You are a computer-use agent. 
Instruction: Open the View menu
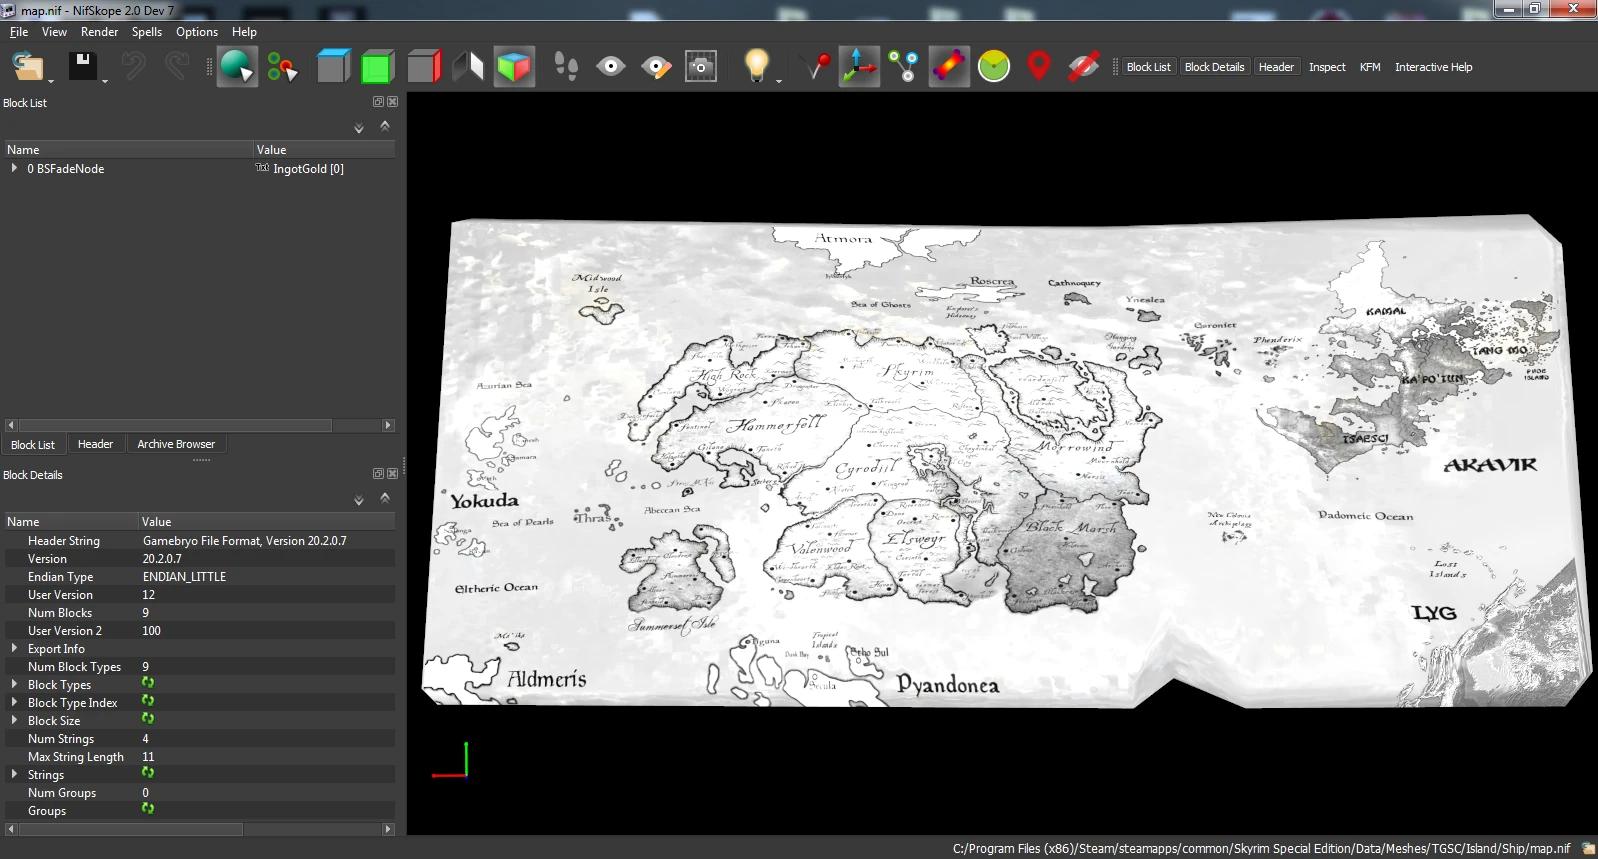coord(54,32)
